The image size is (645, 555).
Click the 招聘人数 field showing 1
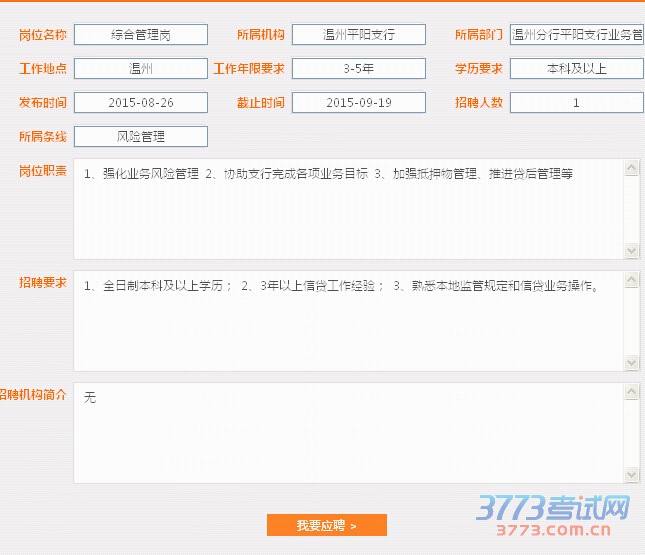[x=576, y=103]
